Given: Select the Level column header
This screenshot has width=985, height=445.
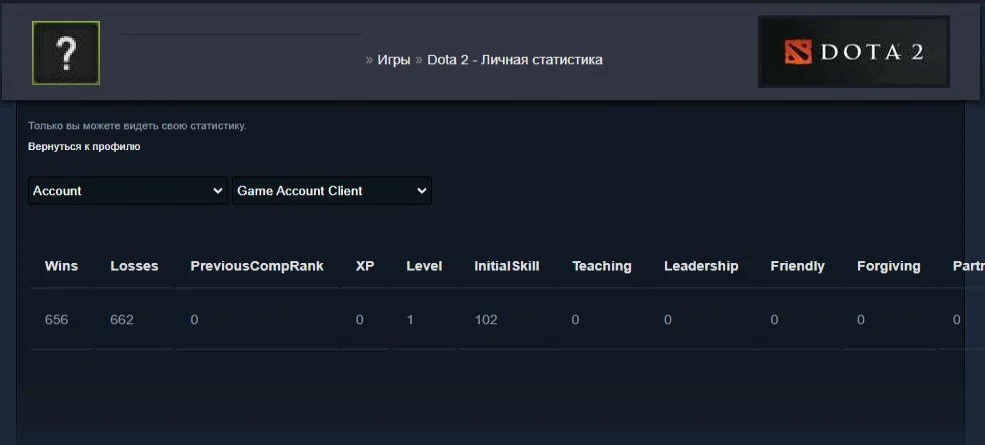Looking at the screenshot, I should coord(424,266).
